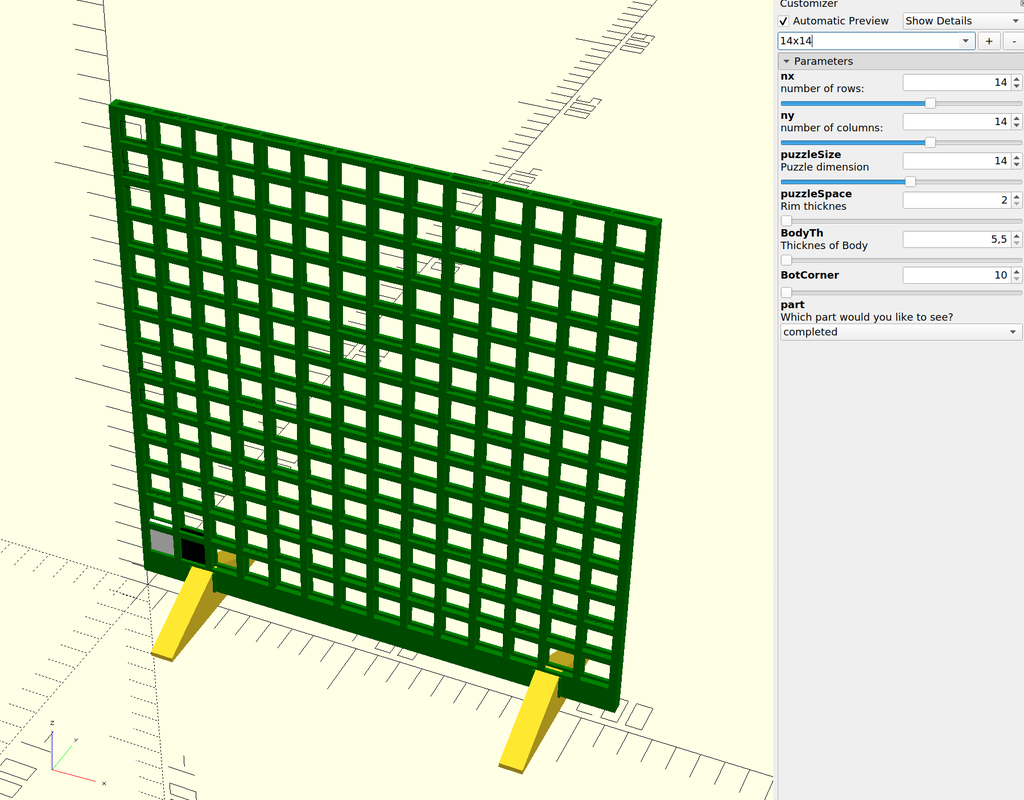Click the nx number of rows slider handle
This screenshot has width=1024, height=800.
930,103
